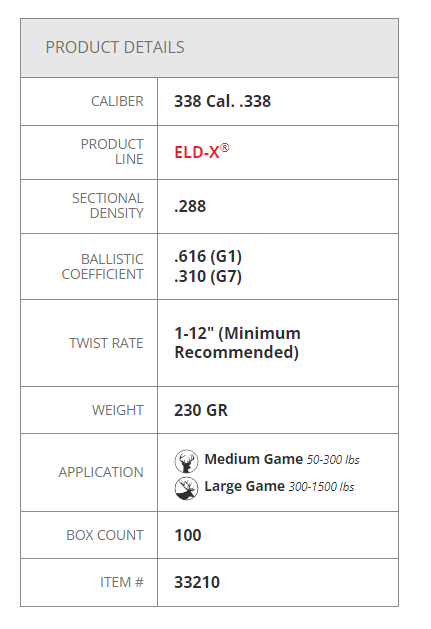Viewport: 431px width, 629px height.
Task: Click the 230 GR weight value
Action: pos(201,410)
